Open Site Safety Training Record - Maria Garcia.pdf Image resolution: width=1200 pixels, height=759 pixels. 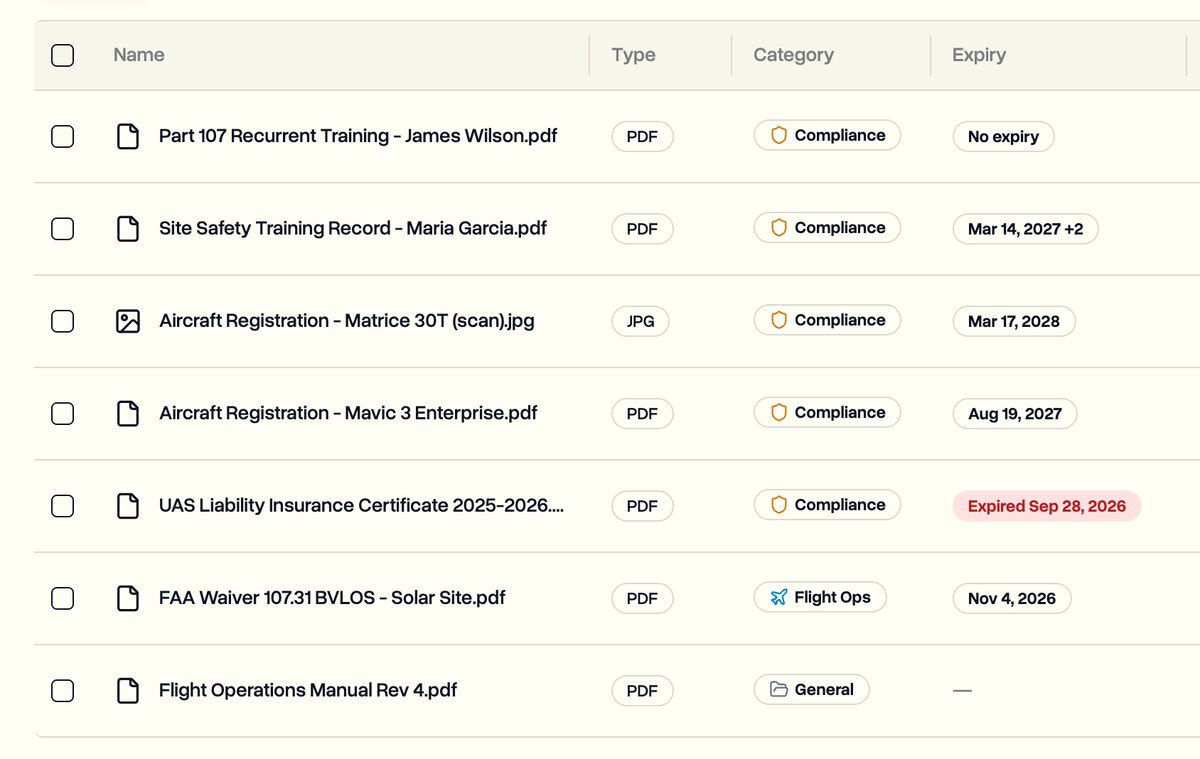pos(353,228)
